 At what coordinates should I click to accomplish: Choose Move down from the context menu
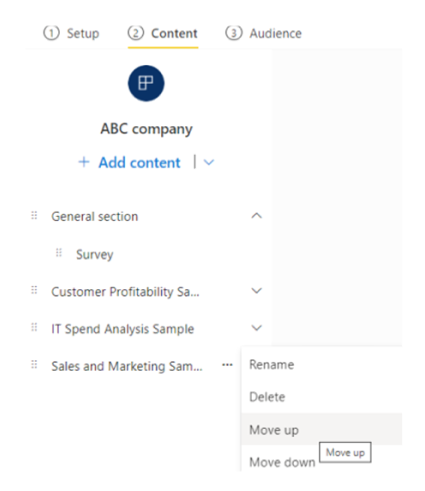click(282, 462)
